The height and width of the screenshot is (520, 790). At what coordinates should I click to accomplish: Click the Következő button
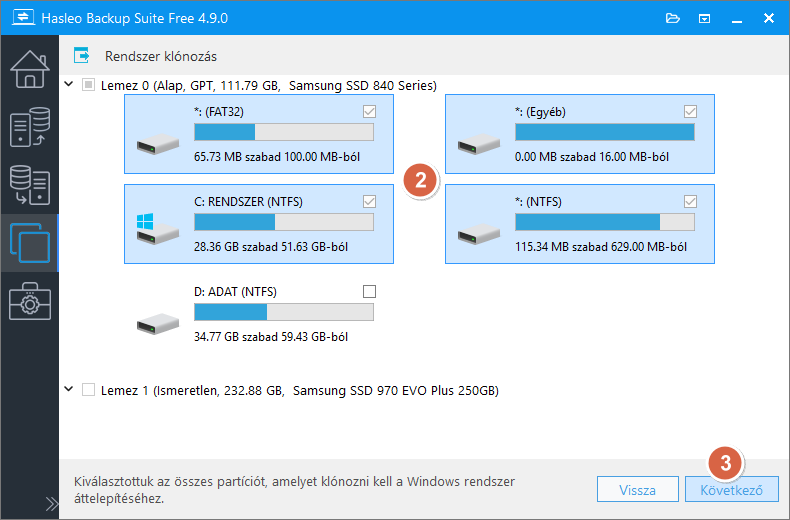[732, 490]
